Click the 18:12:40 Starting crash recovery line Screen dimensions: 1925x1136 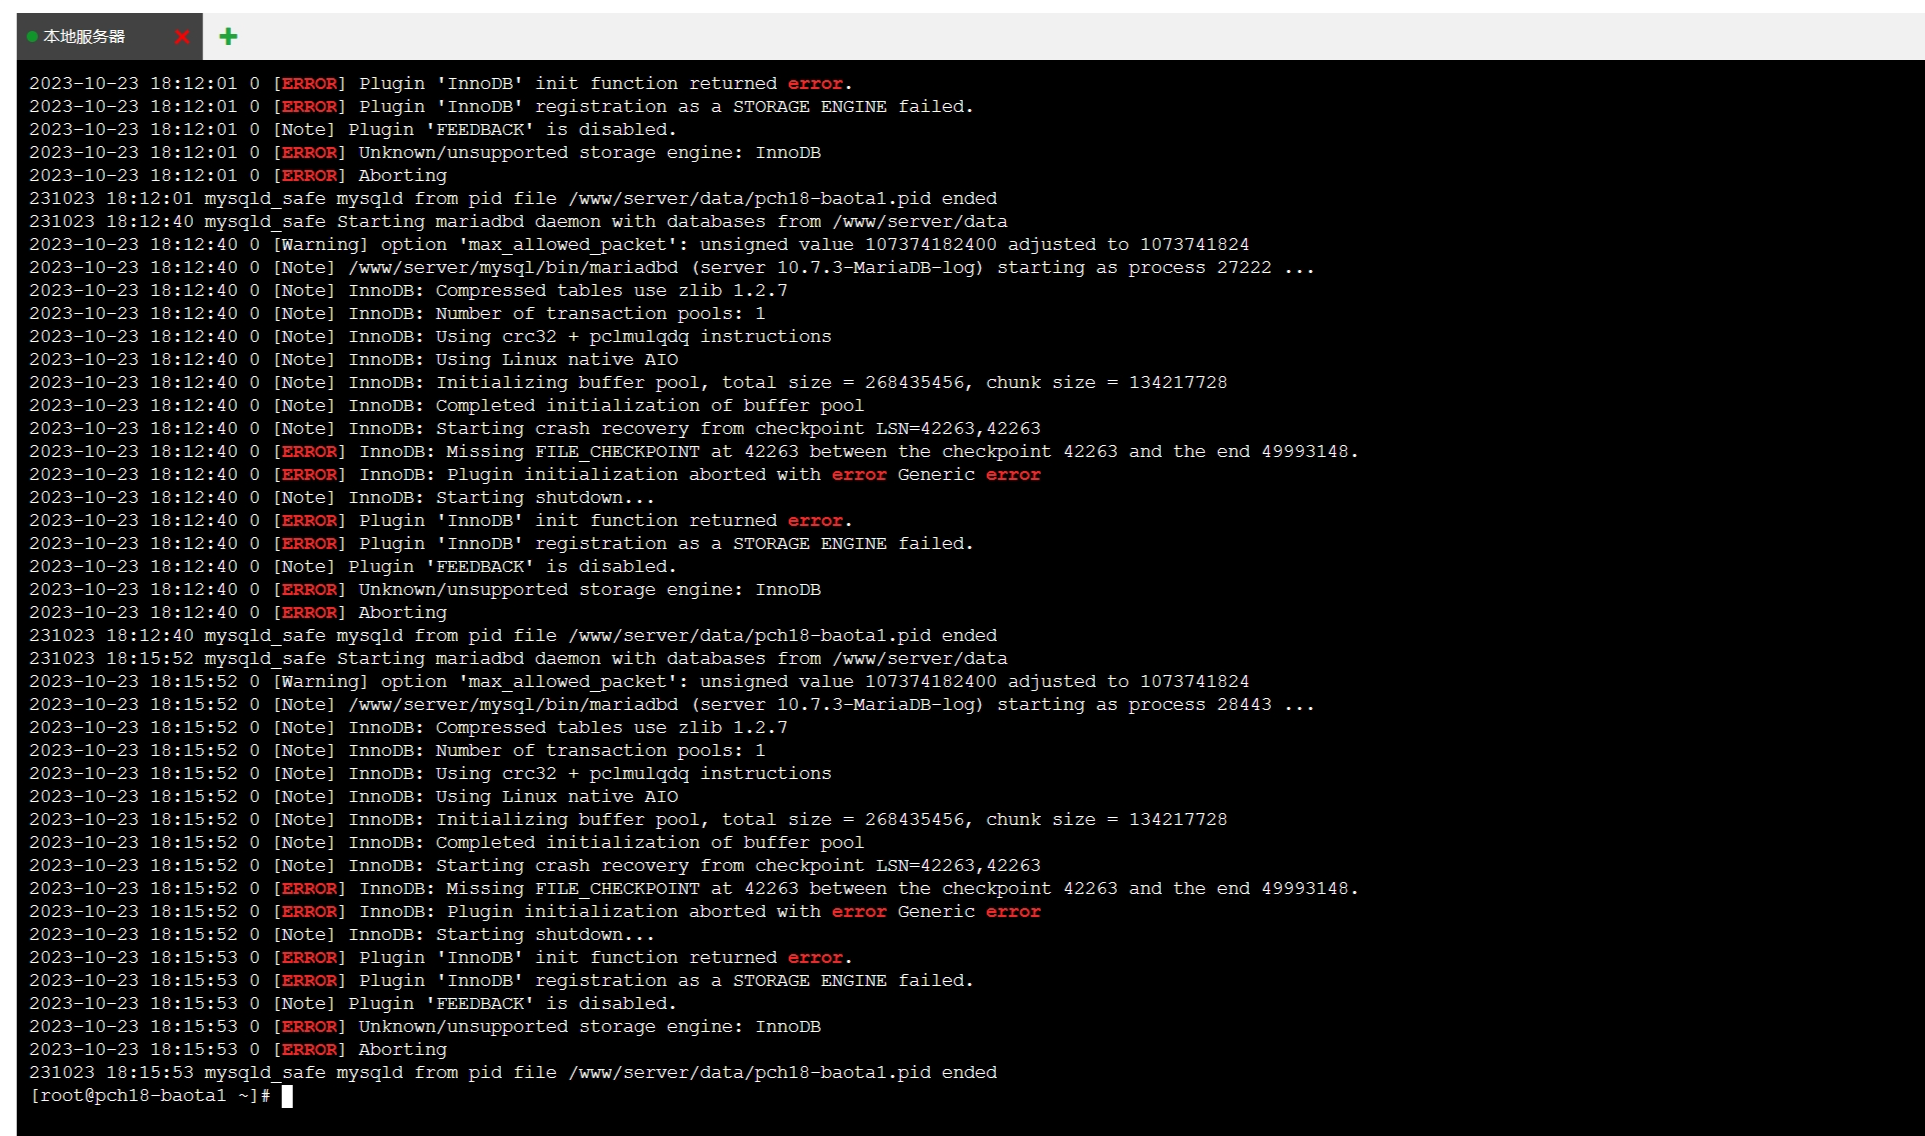pyautogui.click(x=534, y=429)
